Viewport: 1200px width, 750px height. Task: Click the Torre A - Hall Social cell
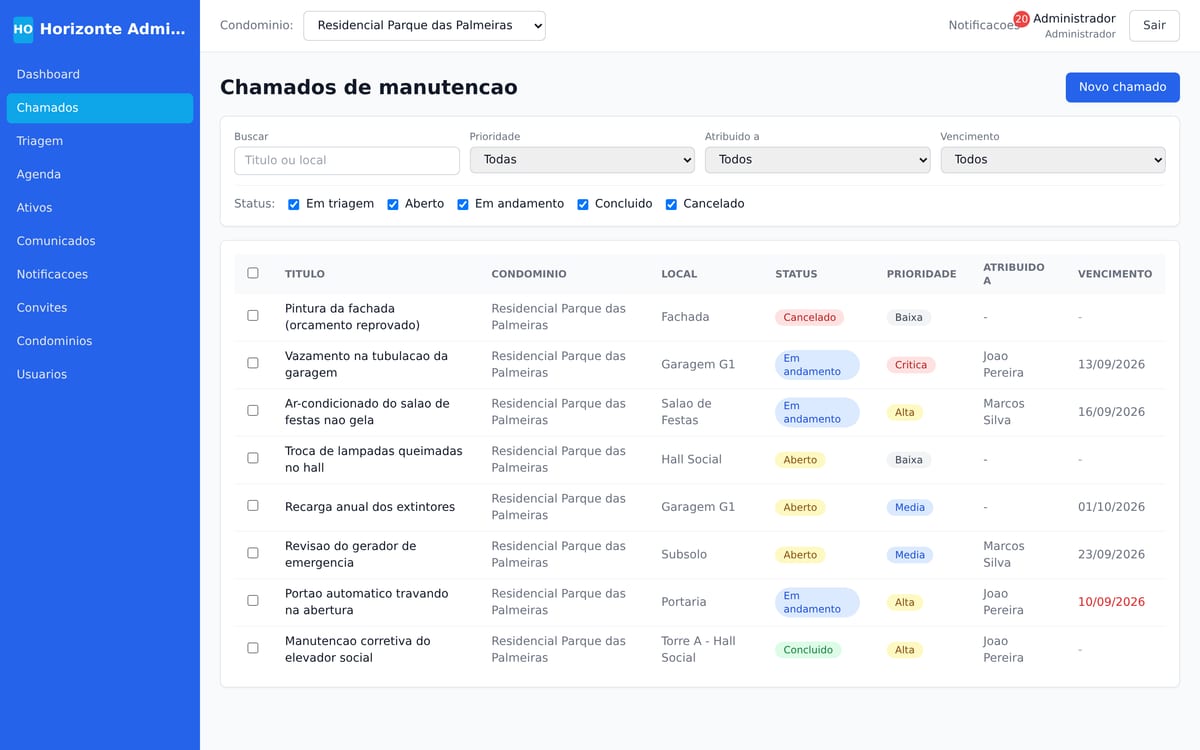click(x=698, y=650)
